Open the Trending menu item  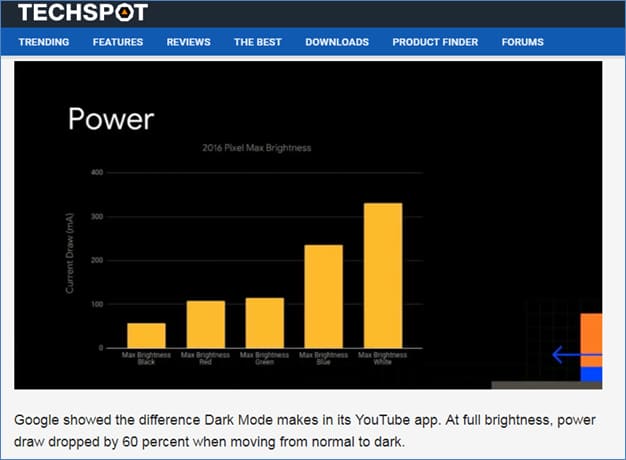pyautogui.click(x=44, y=42)
